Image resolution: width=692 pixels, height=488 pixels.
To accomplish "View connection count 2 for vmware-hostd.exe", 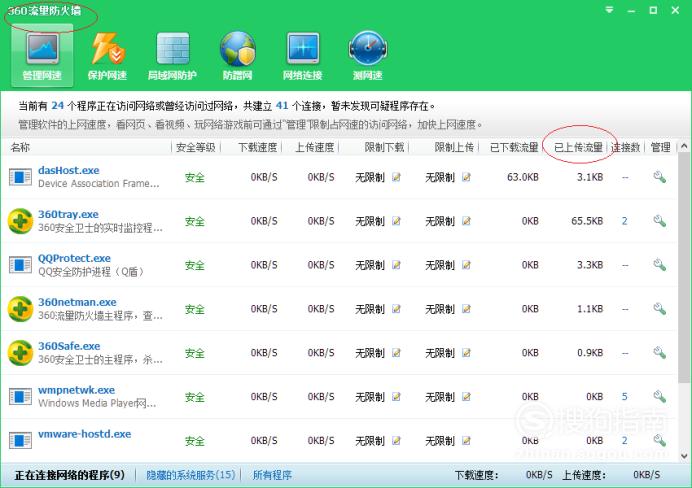I will point(624,440).
